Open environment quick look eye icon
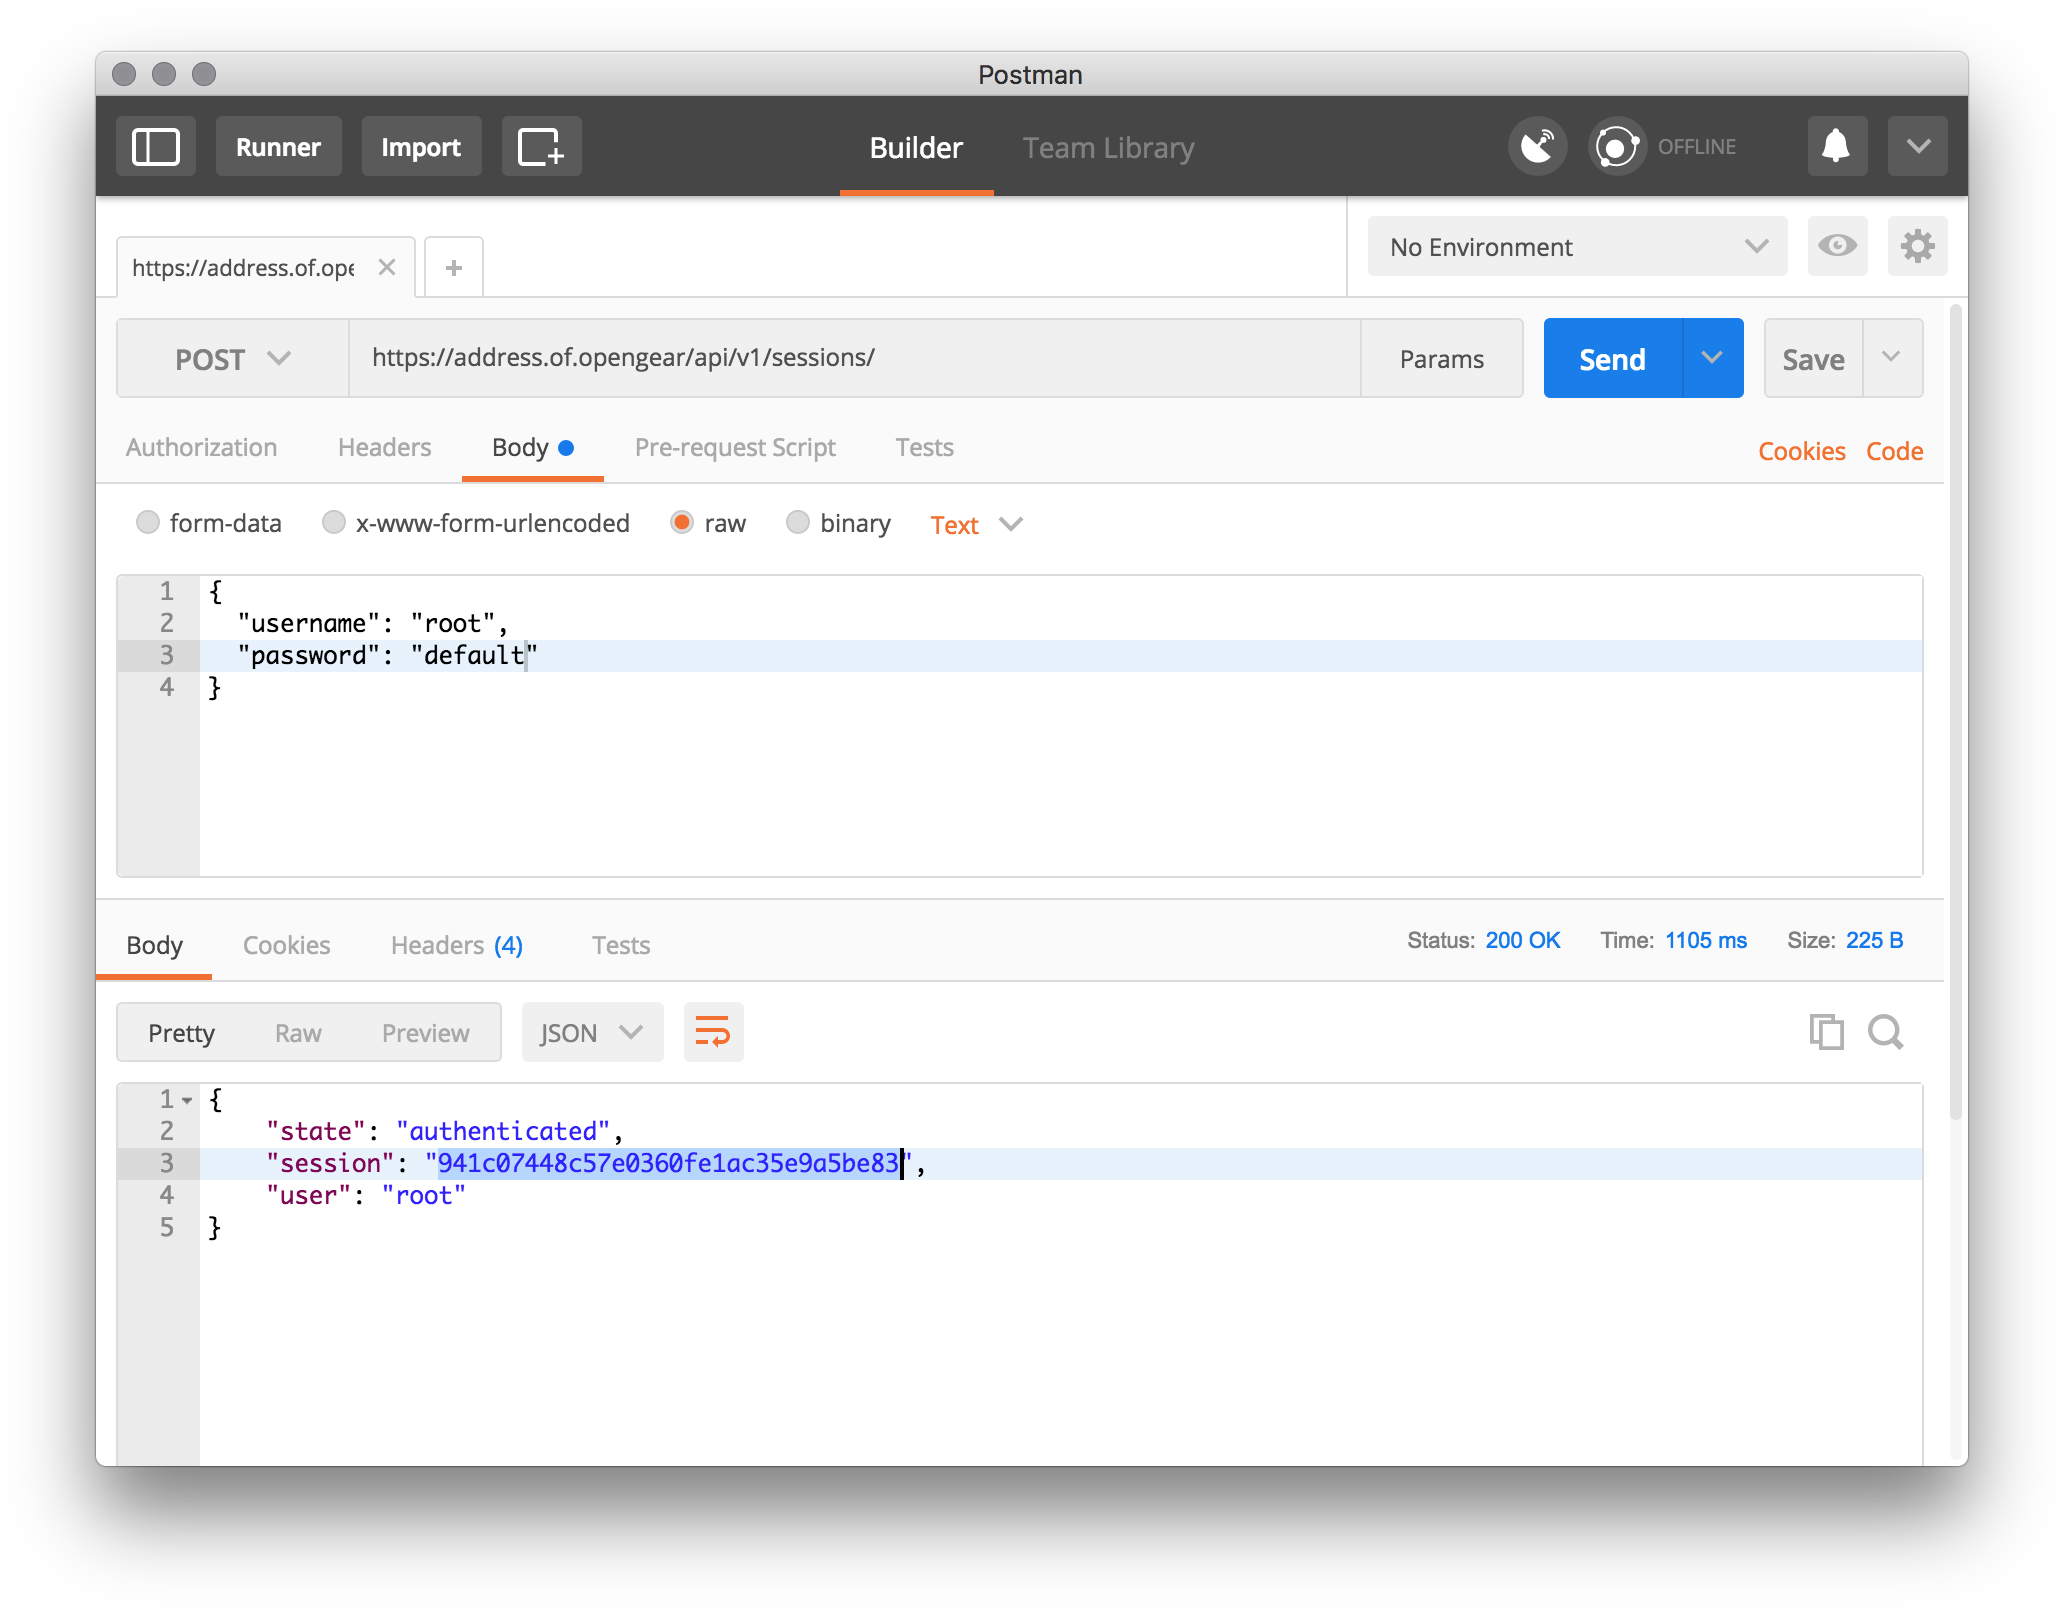This screenshot has height=1613, width=2063. click(x=1837, y=246)
